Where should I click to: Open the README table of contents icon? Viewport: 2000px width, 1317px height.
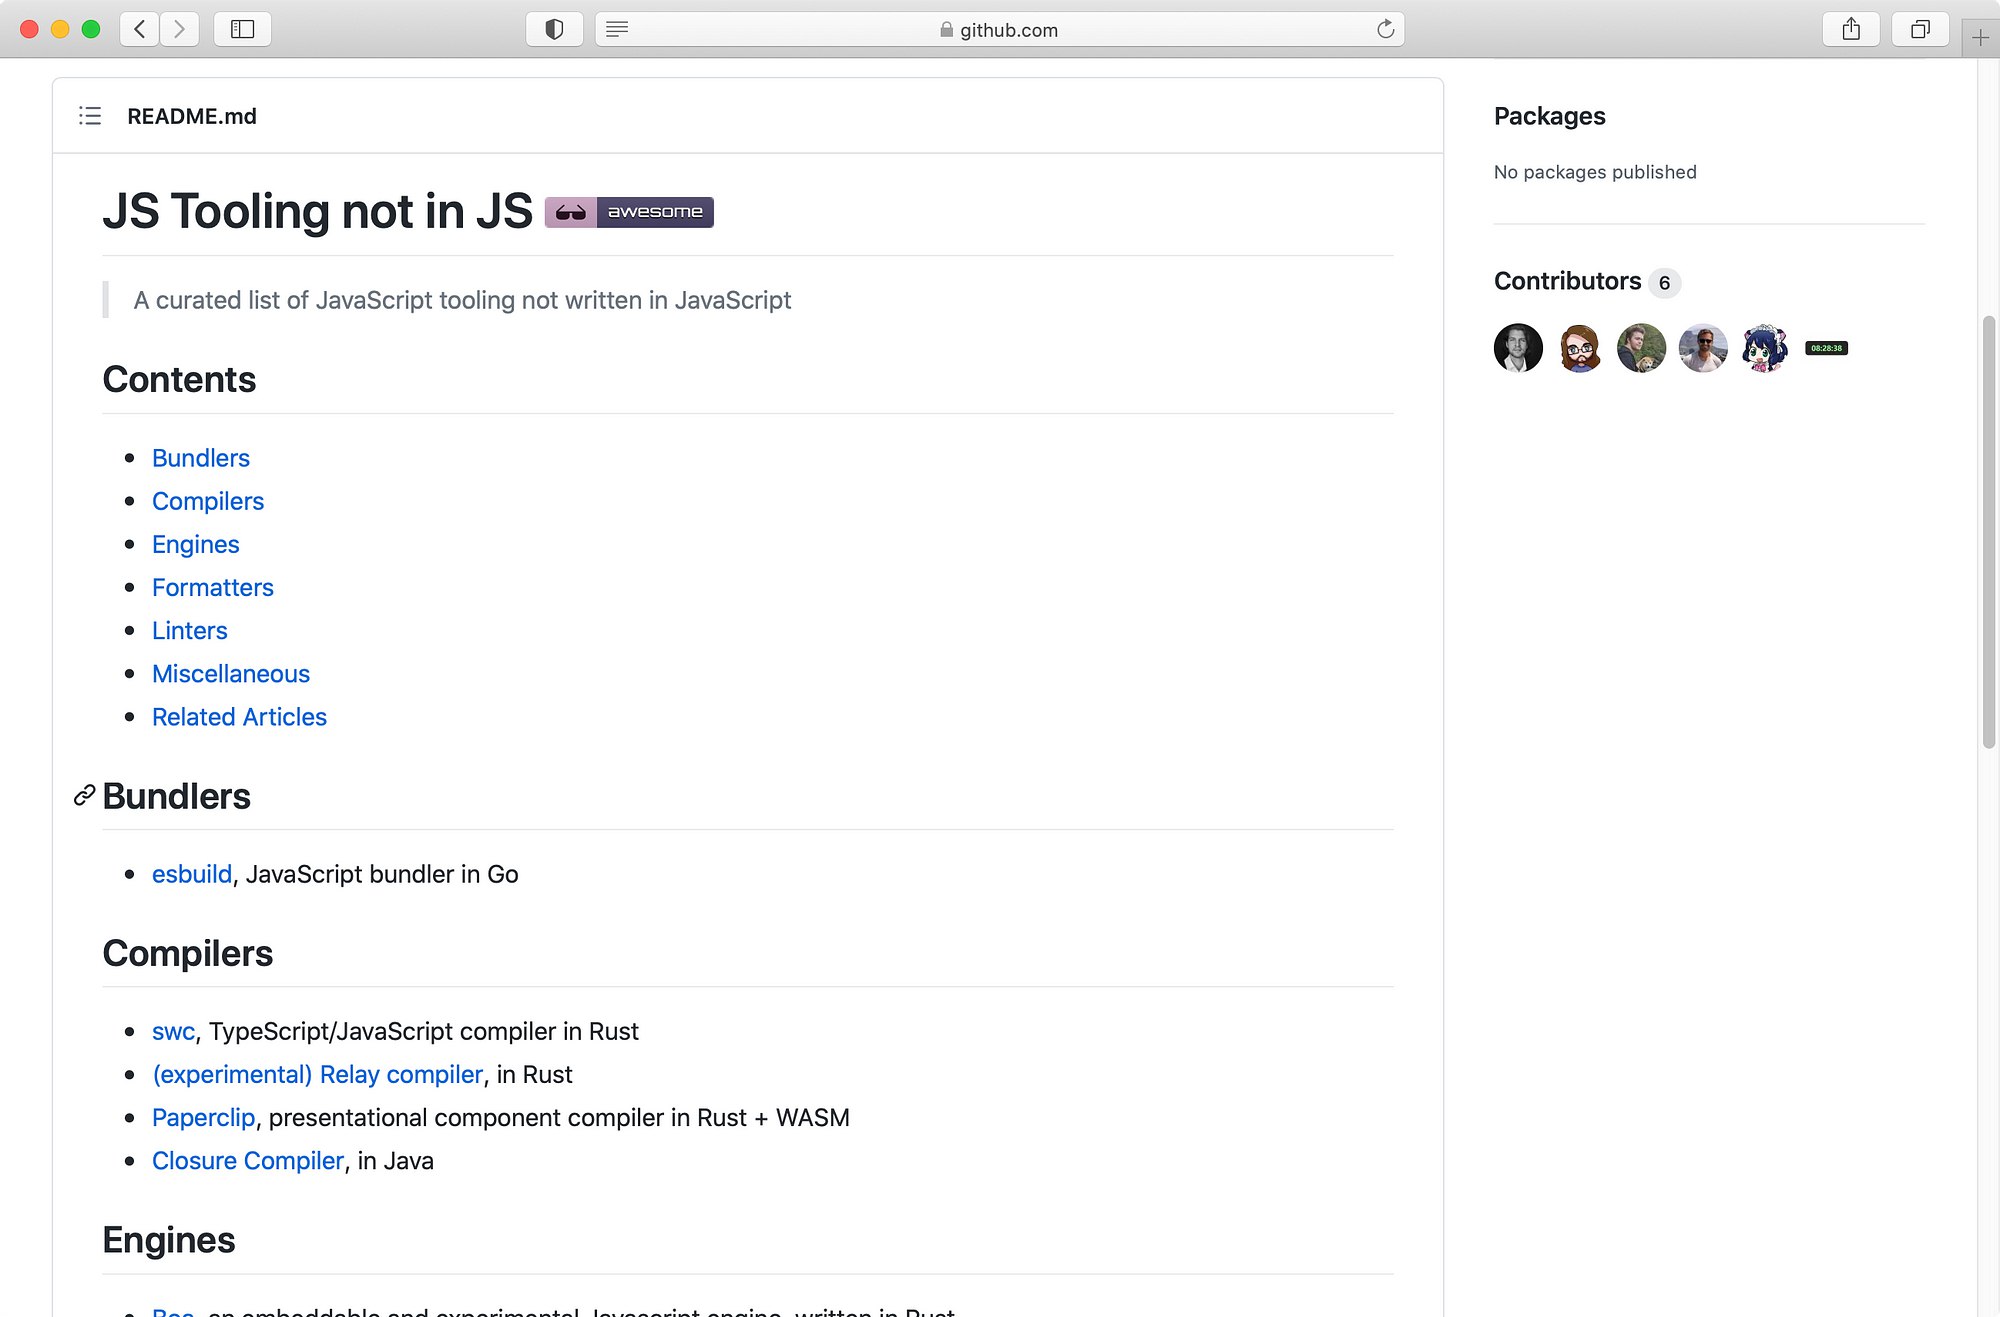pos(90,116)
